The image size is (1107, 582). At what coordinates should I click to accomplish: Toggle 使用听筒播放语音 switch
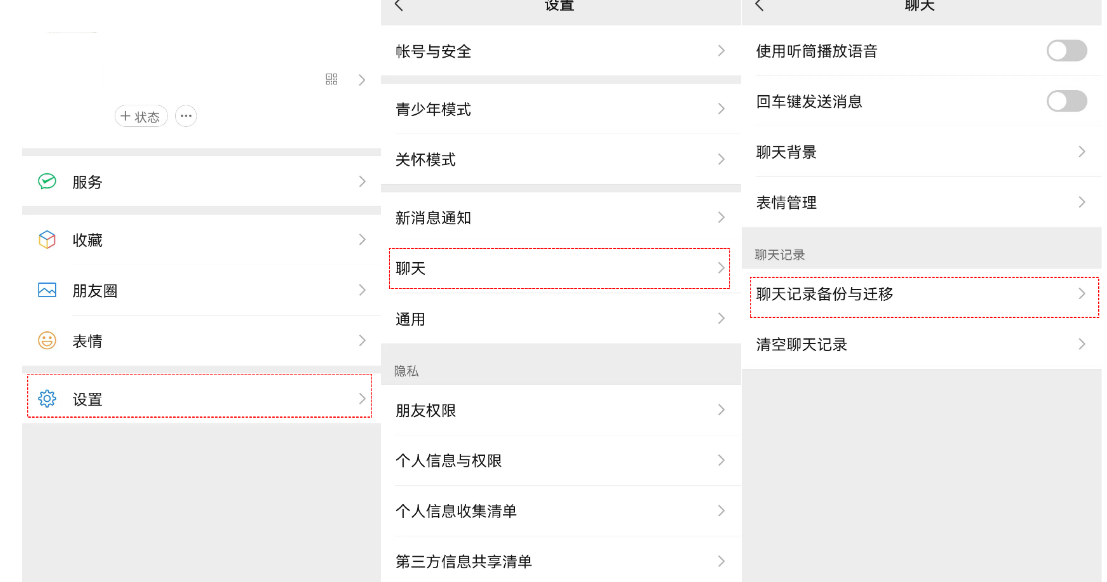[1066, 51]
